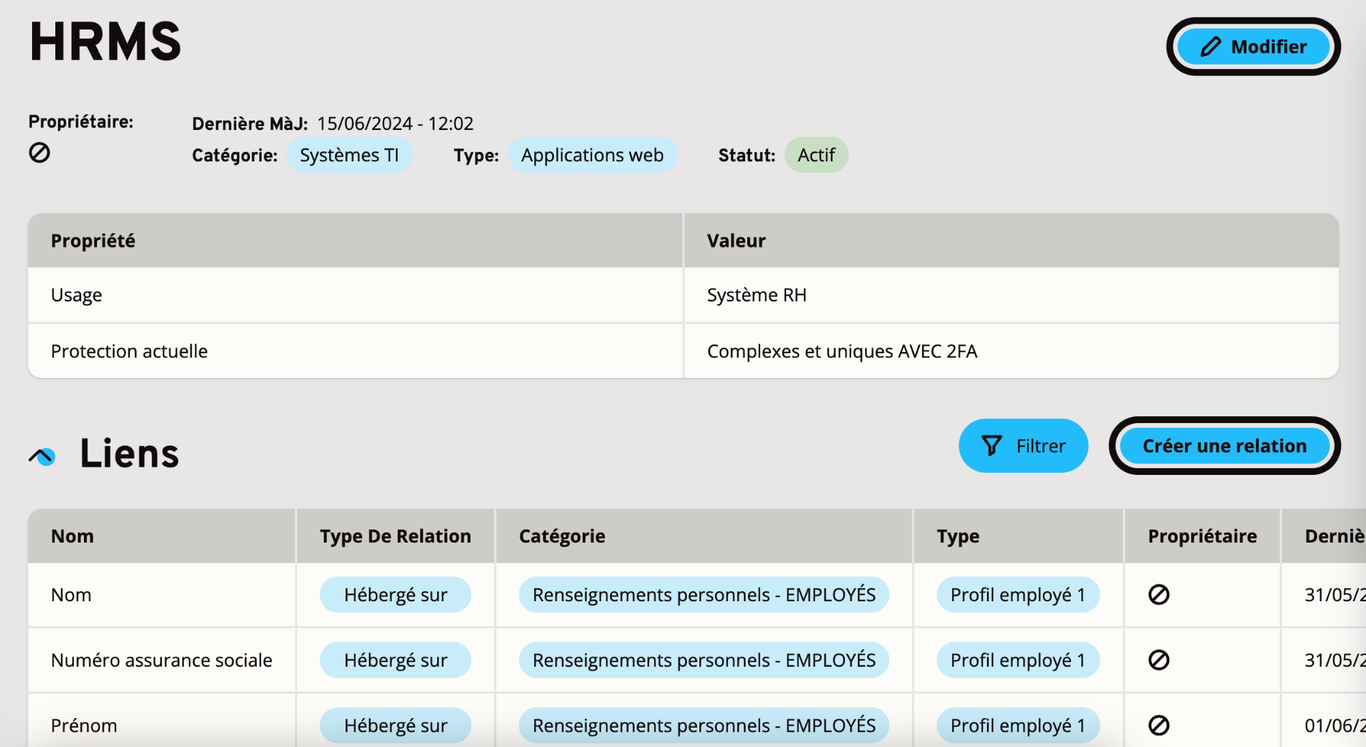Collapse the Liens section chevron

coord(42,456)
